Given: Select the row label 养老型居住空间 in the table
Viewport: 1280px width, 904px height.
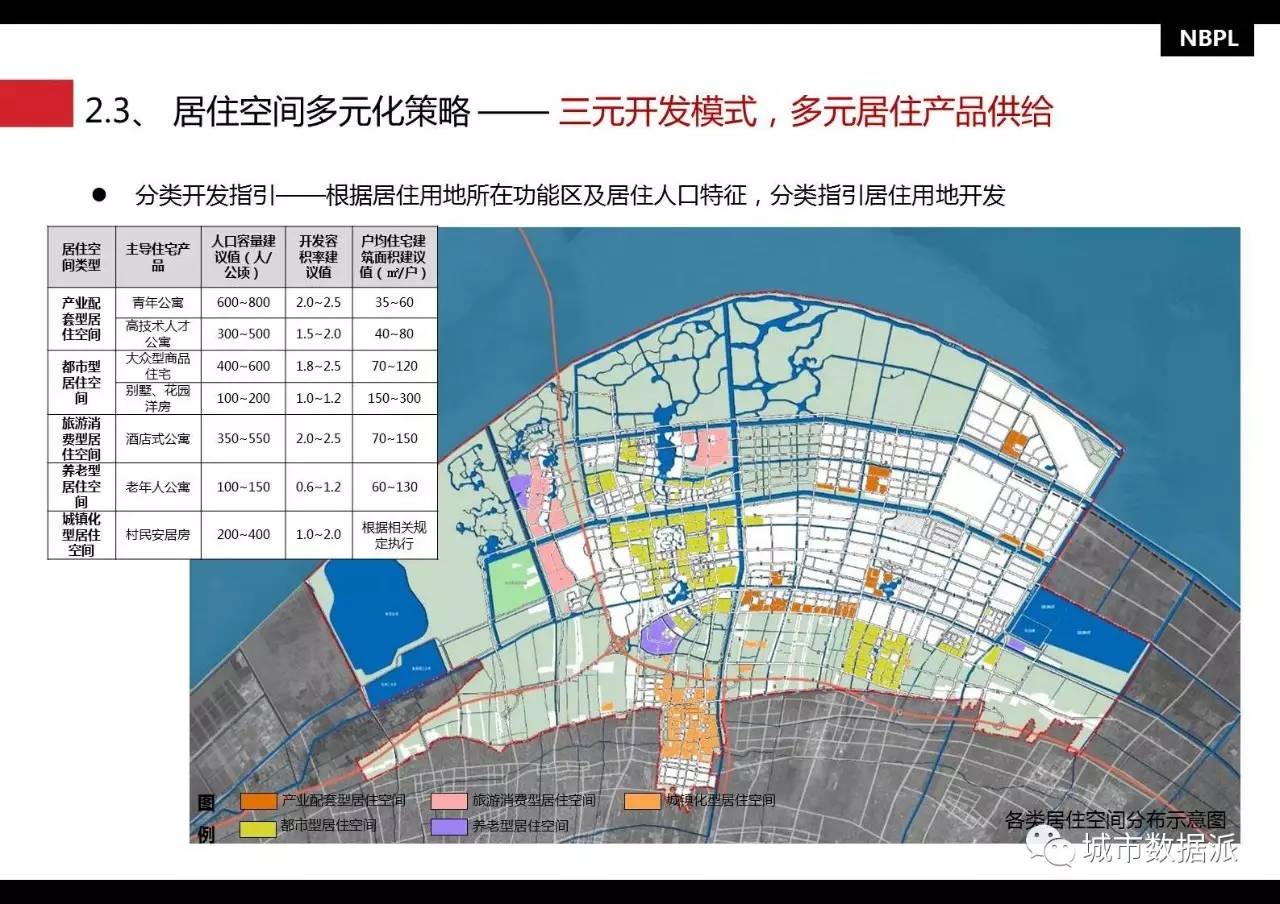Looking at the screenshot, I should [81, 486].
